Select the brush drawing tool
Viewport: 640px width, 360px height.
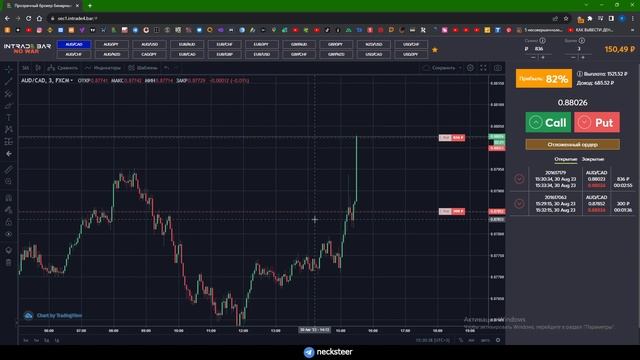(9, 106)
